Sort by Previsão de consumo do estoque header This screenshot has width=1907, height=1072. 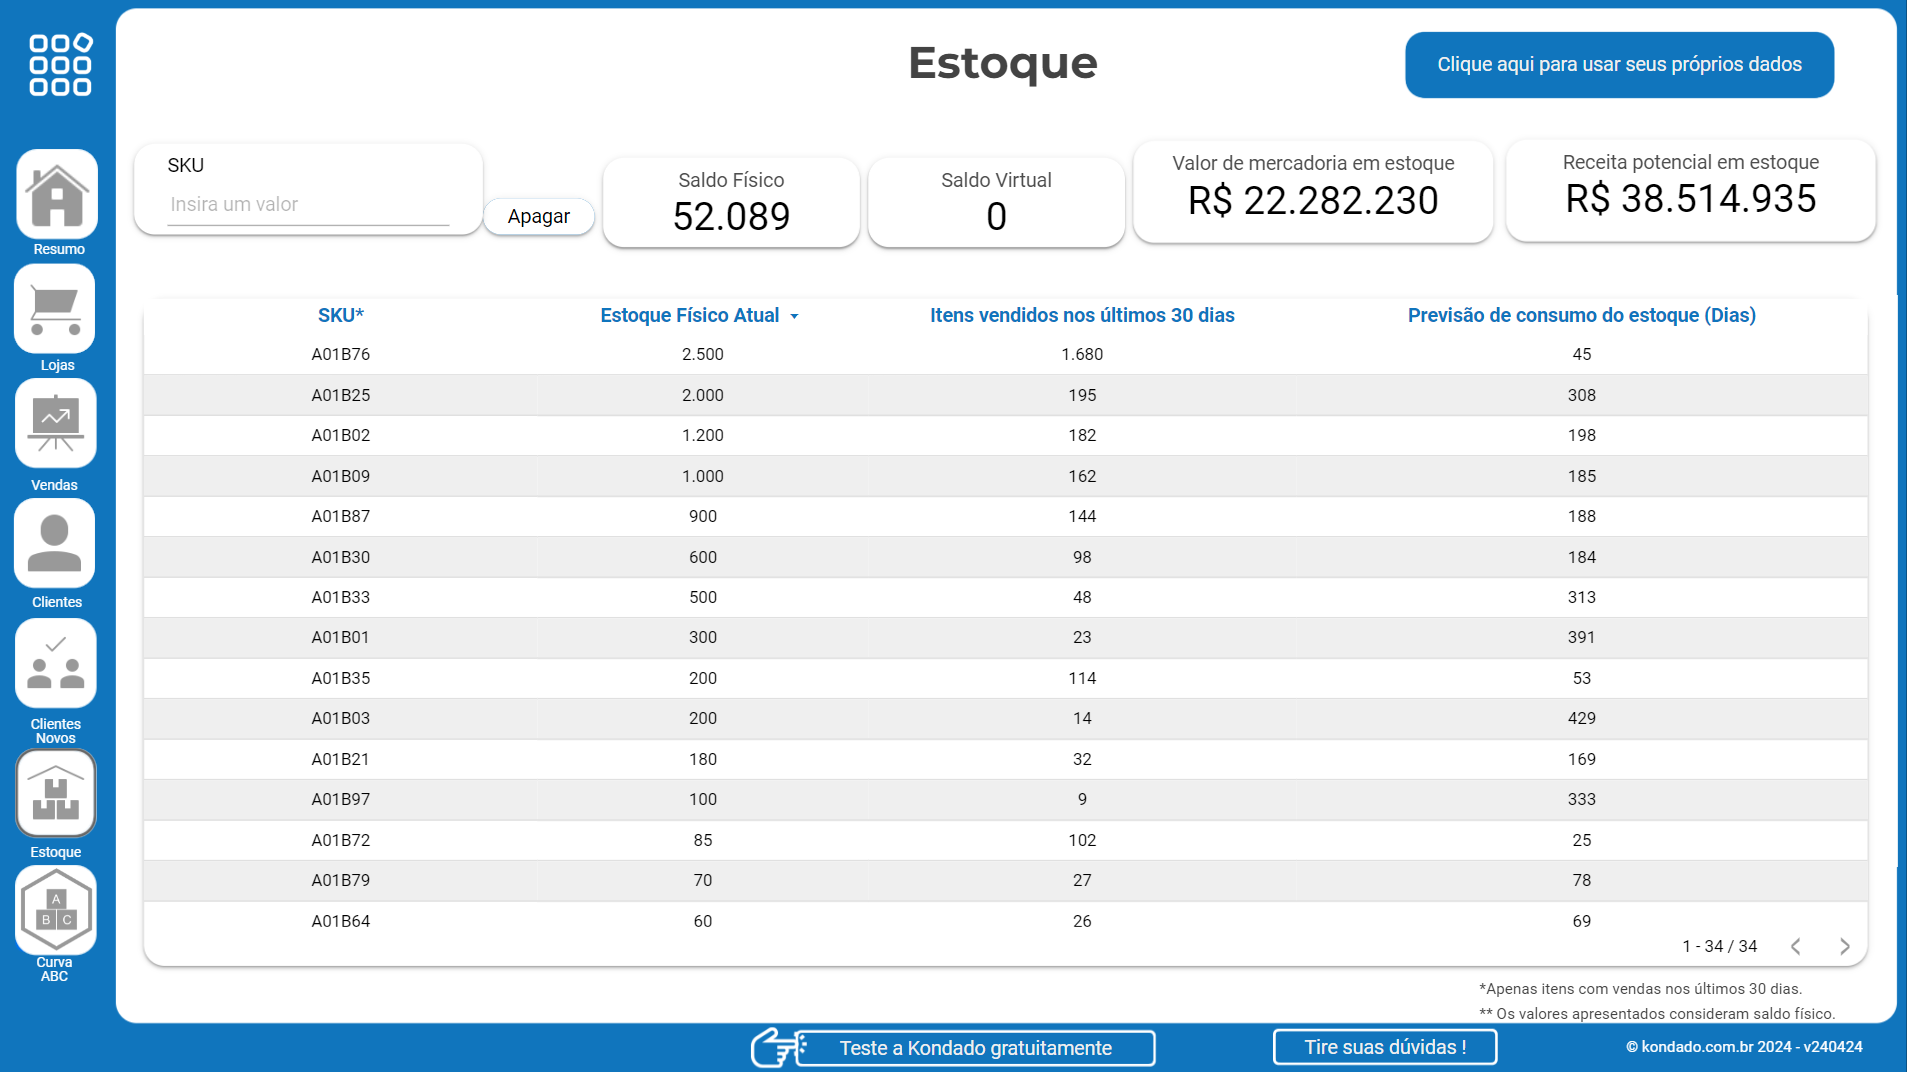coord(1581,315)
